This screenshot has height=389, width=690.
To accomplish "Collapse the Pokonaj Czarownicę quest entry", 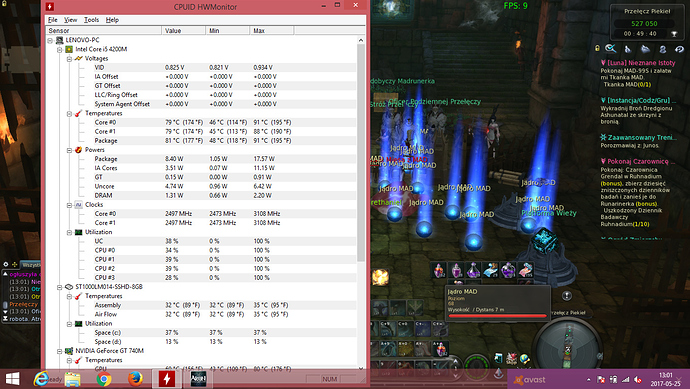I will (603, 161).
